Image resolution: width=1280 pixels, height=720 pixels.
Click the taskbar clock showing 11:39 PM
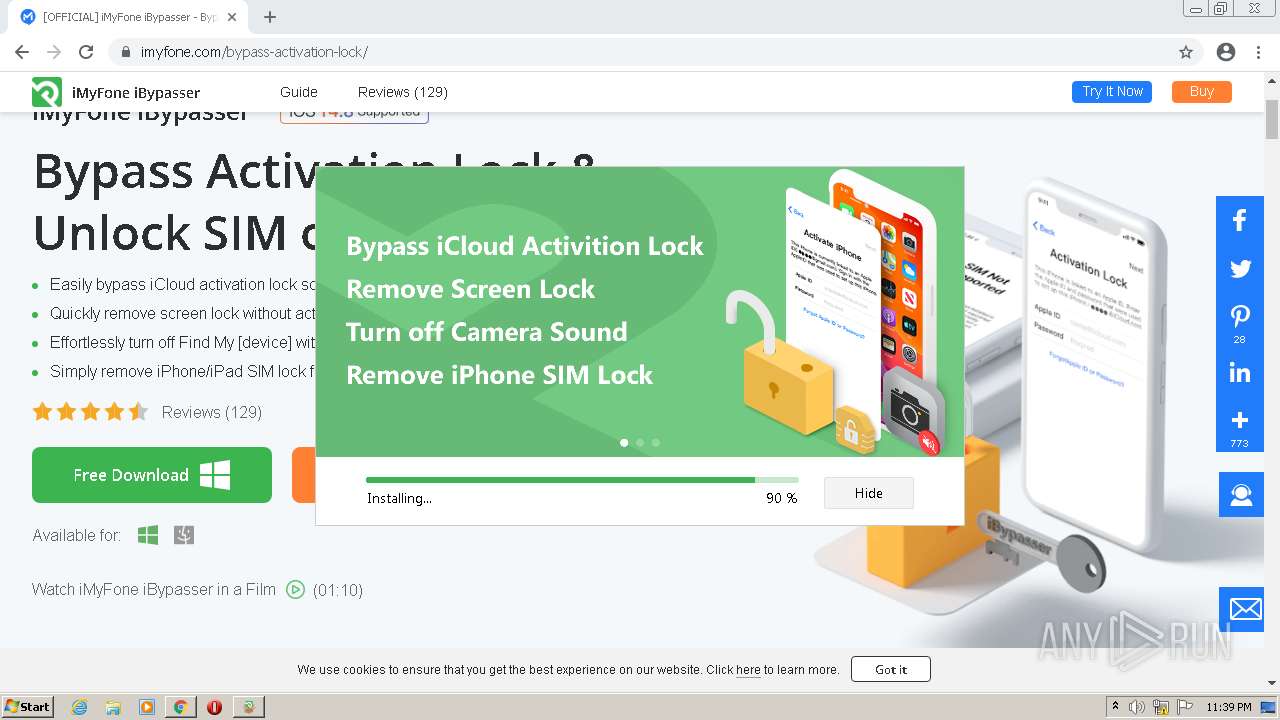(1229, 707)
